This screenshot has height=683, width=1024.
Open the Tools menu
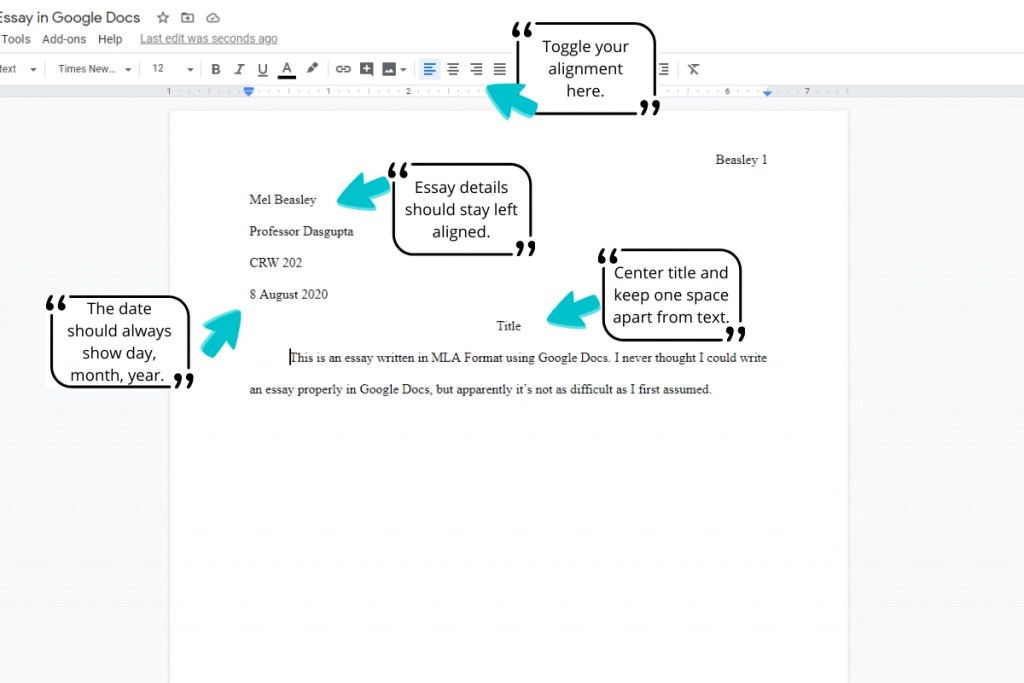pyautogui.click(x=15, y=39)
